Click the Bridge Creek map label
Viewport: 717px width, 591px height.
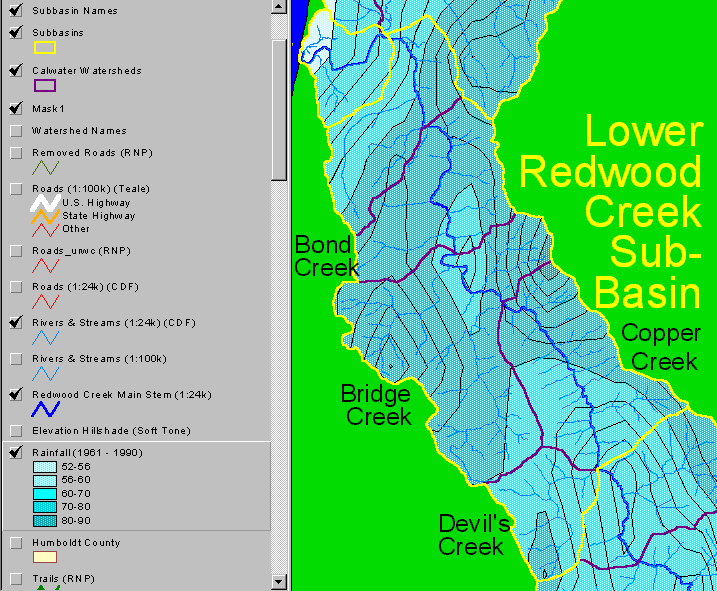(377, 405)
